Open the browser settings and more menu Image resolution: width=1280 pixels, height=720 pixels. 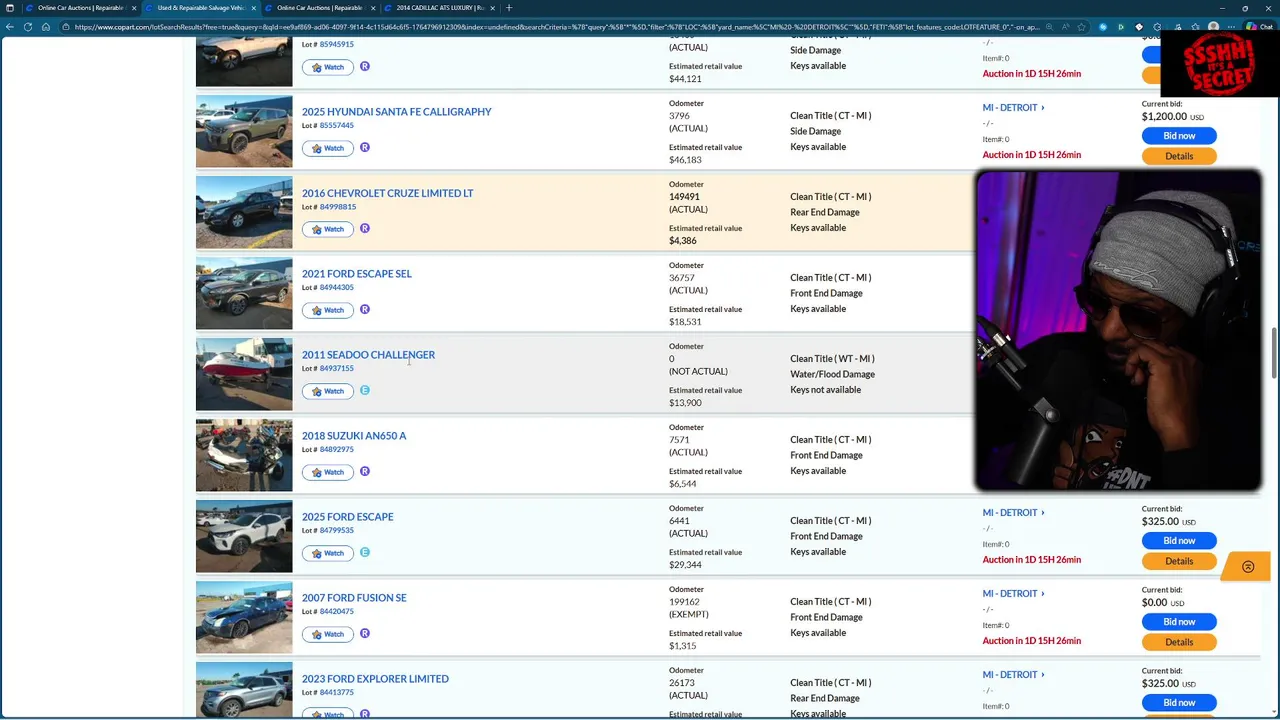tap(1232, 27)
